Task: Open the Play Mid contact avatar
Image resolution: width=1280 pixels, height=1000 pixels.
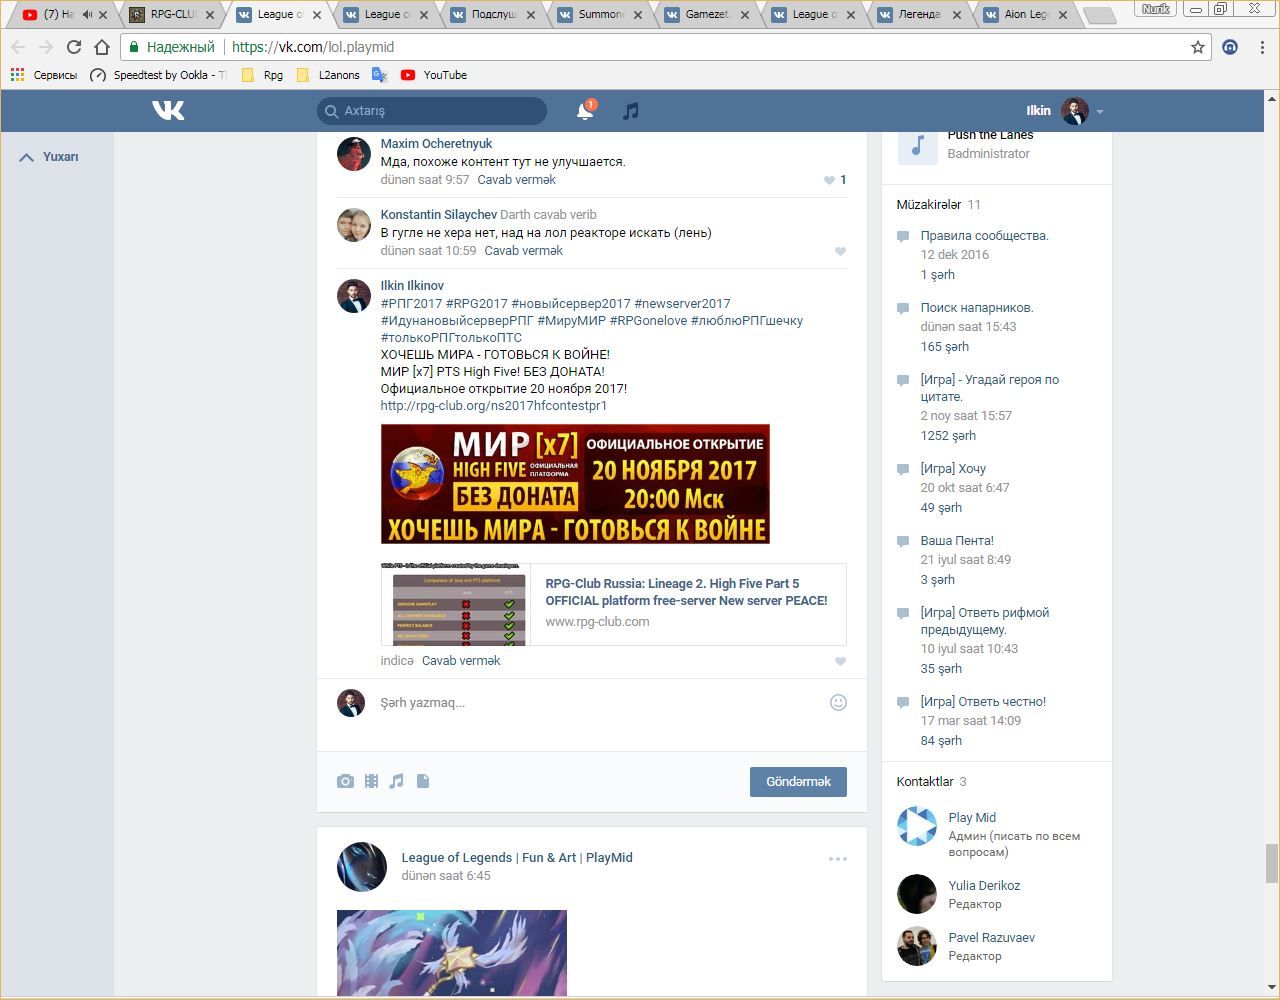Action: pos(917,827)
